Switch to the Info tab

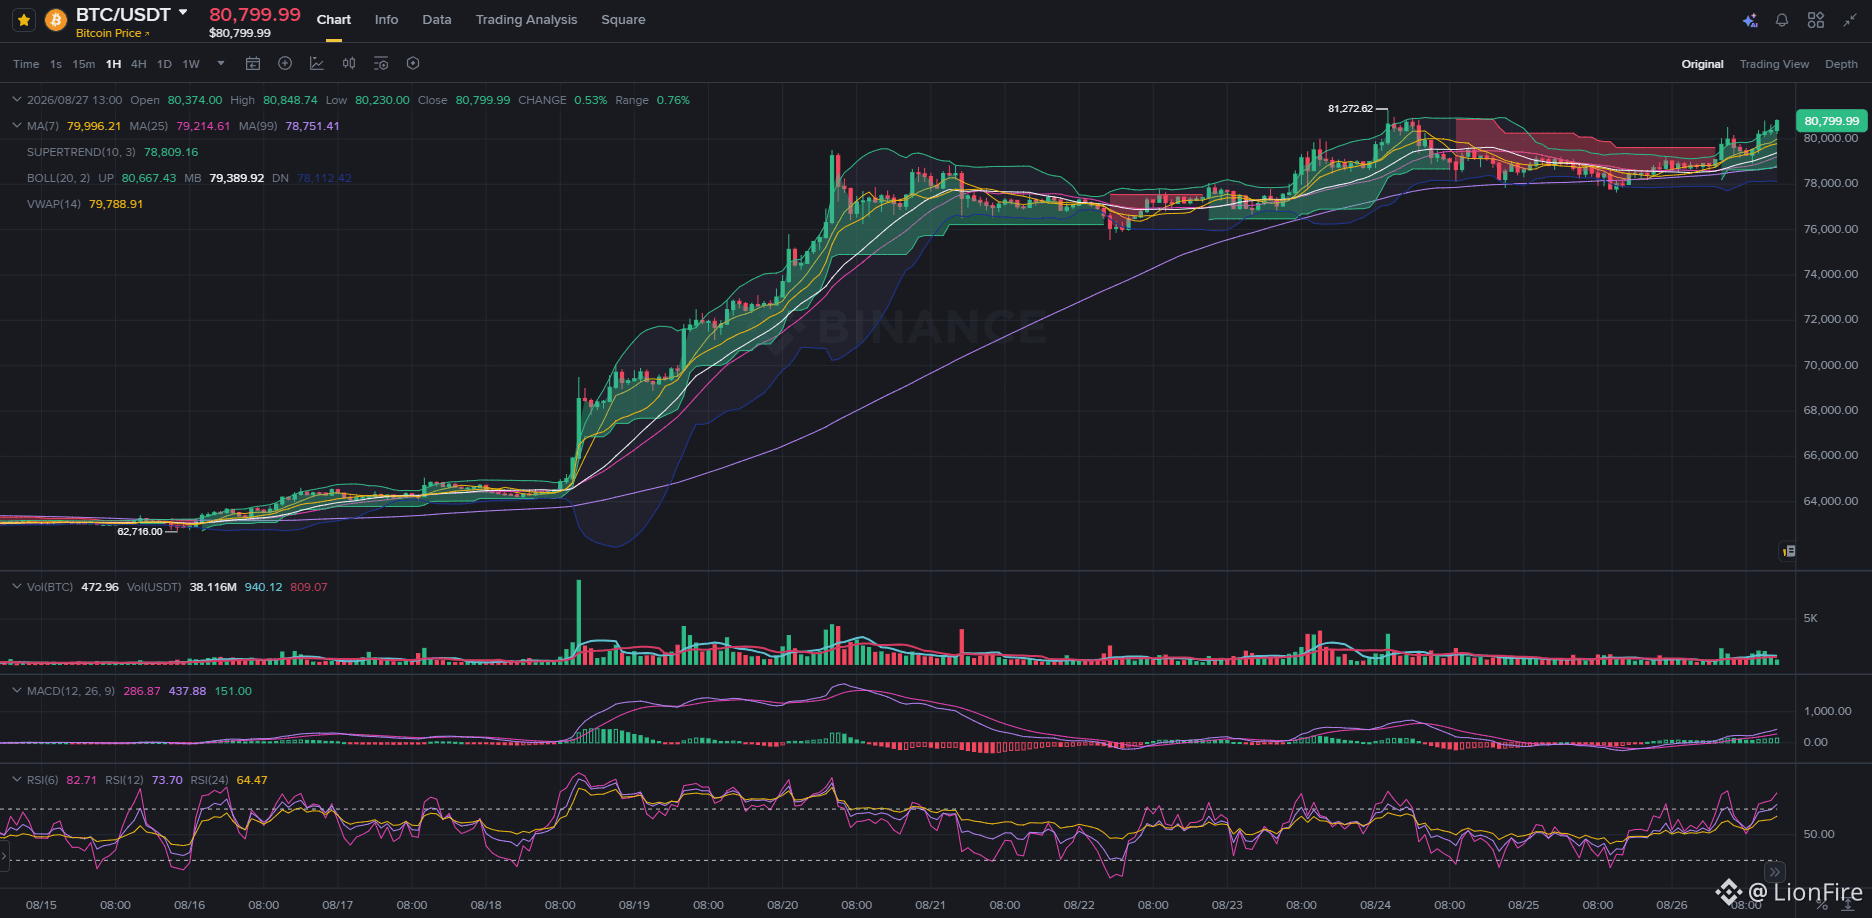[386, 20]
